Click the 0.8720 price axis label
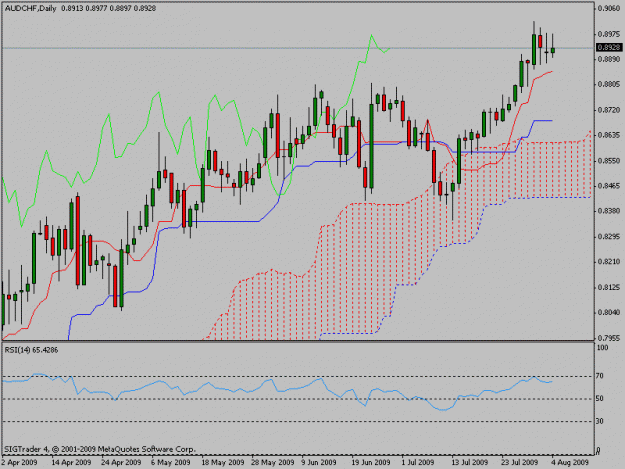The width and height of the screenshot is (625, 469). (x=609, y=110)
